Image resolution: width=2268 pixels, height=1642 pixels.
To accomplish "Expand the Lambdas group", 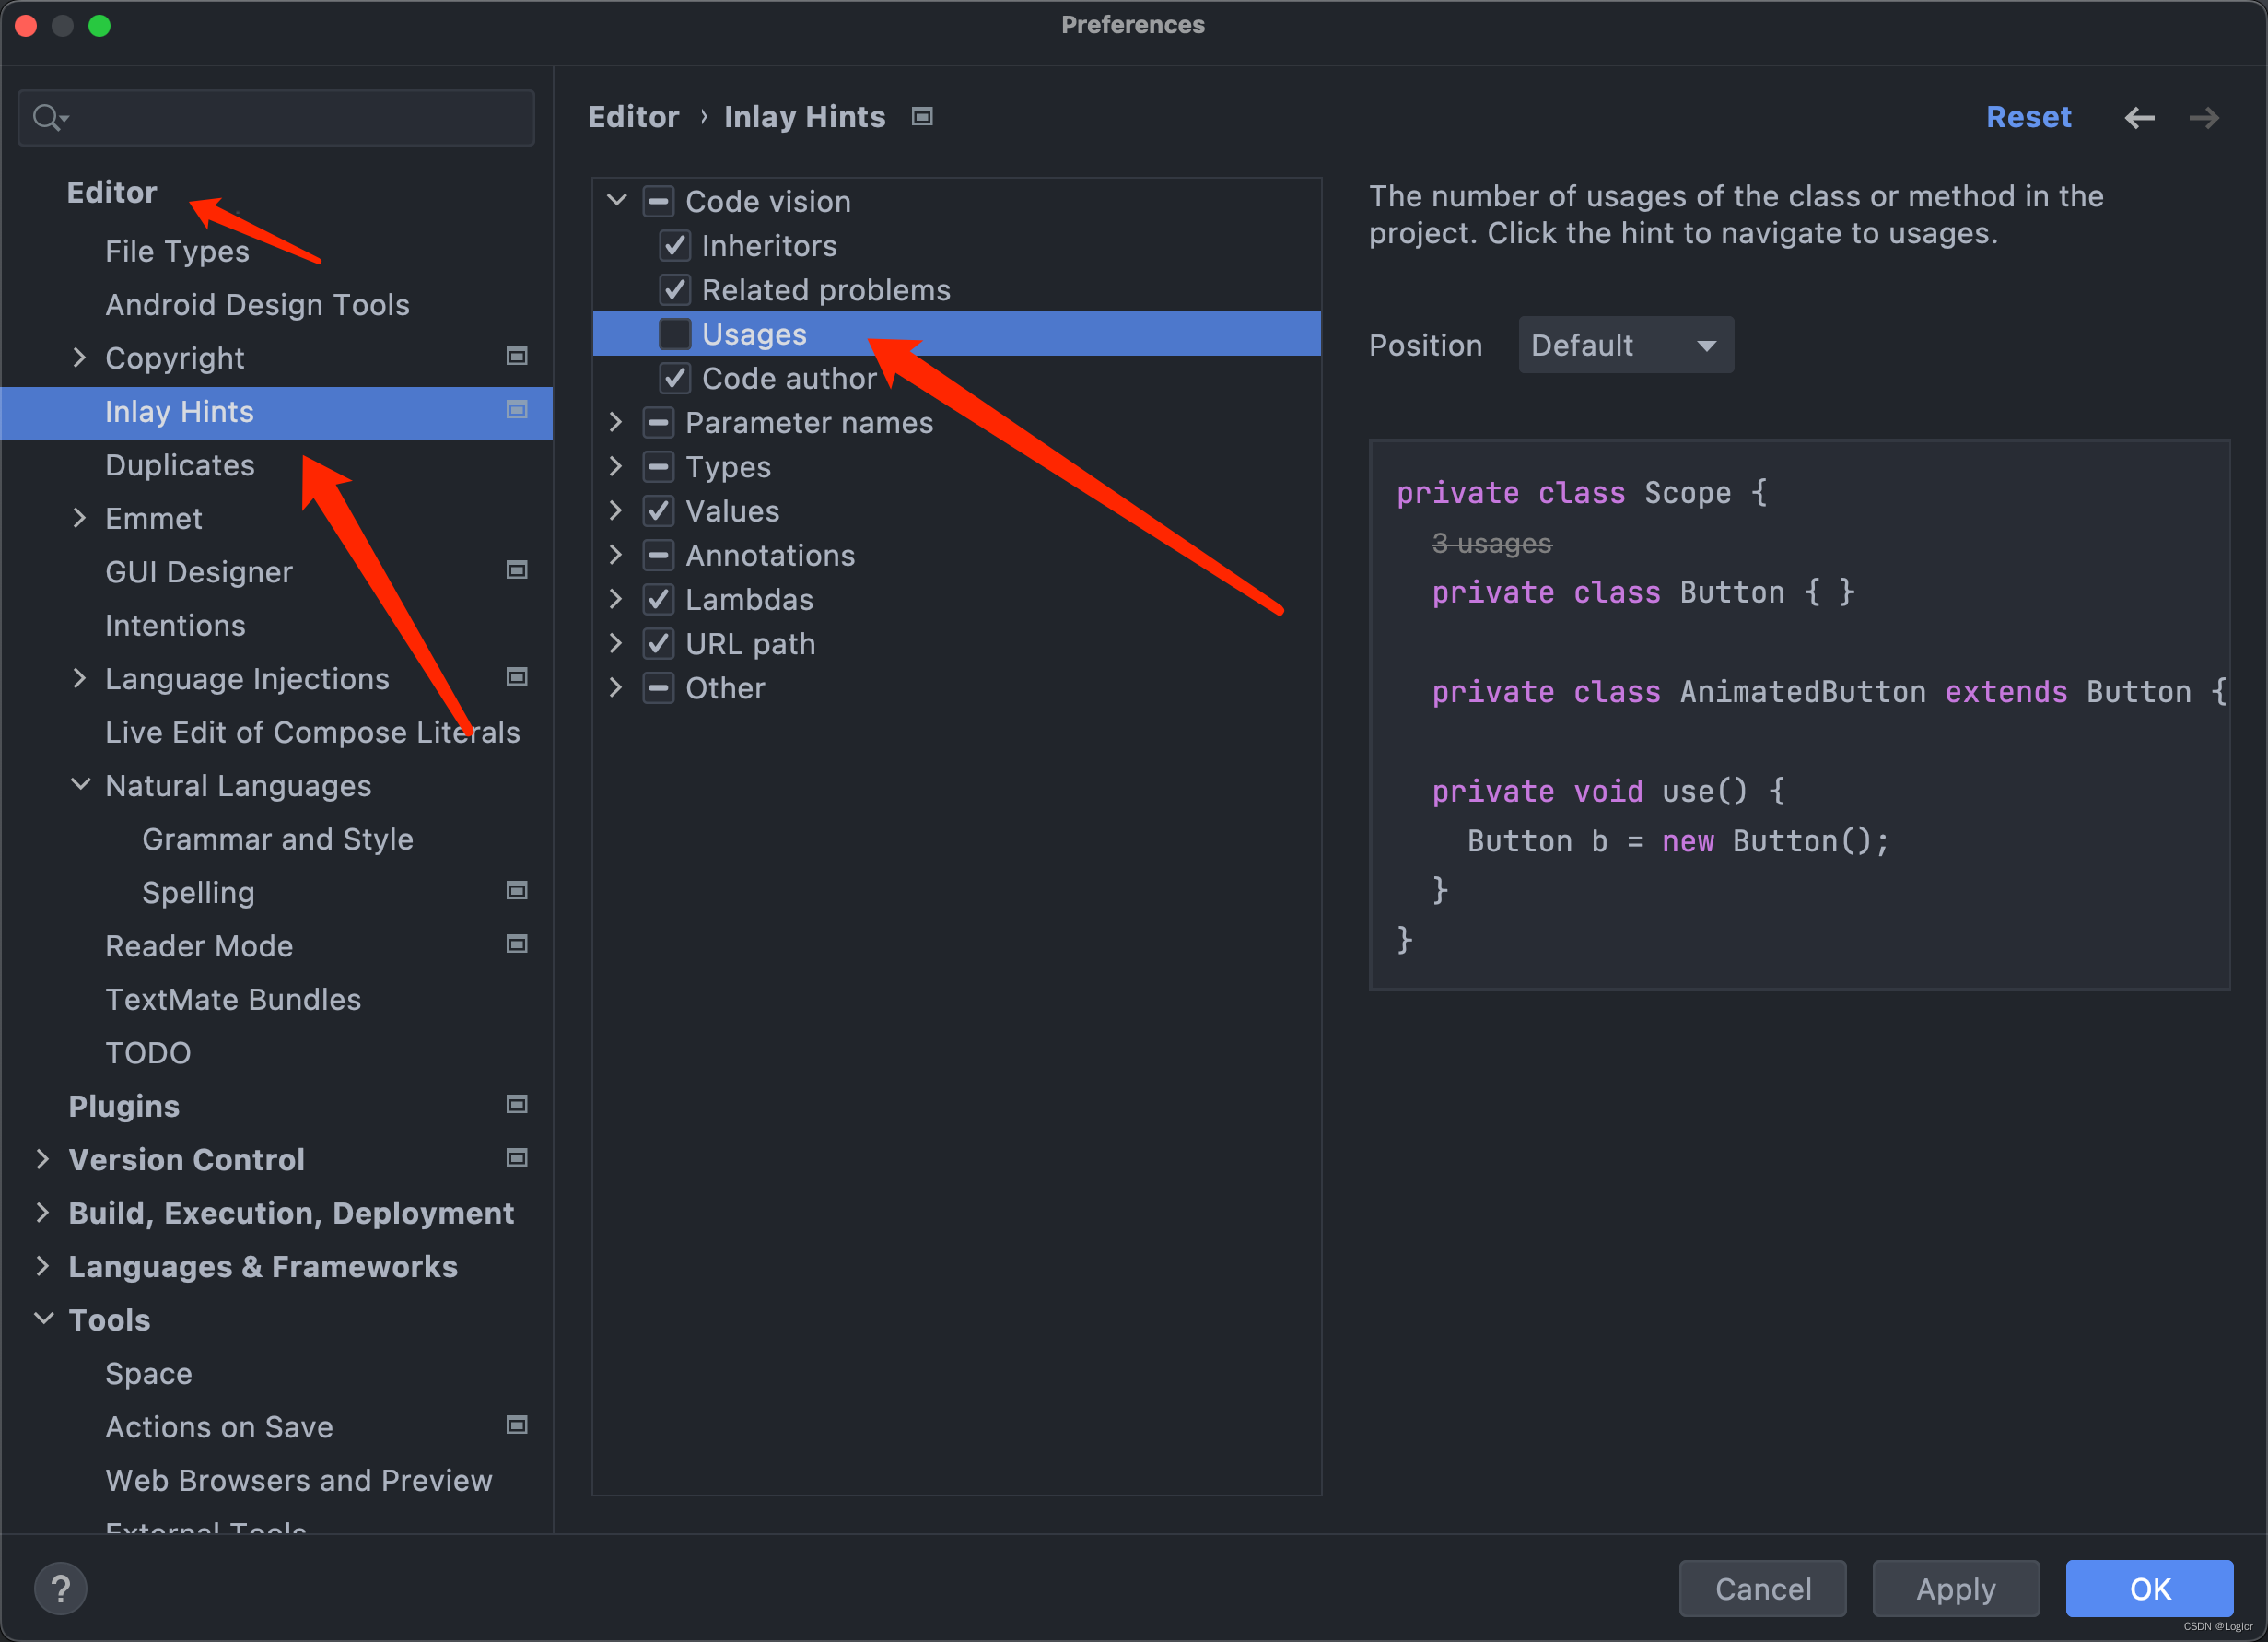I will pyautogui.click(x=616, y=599).
